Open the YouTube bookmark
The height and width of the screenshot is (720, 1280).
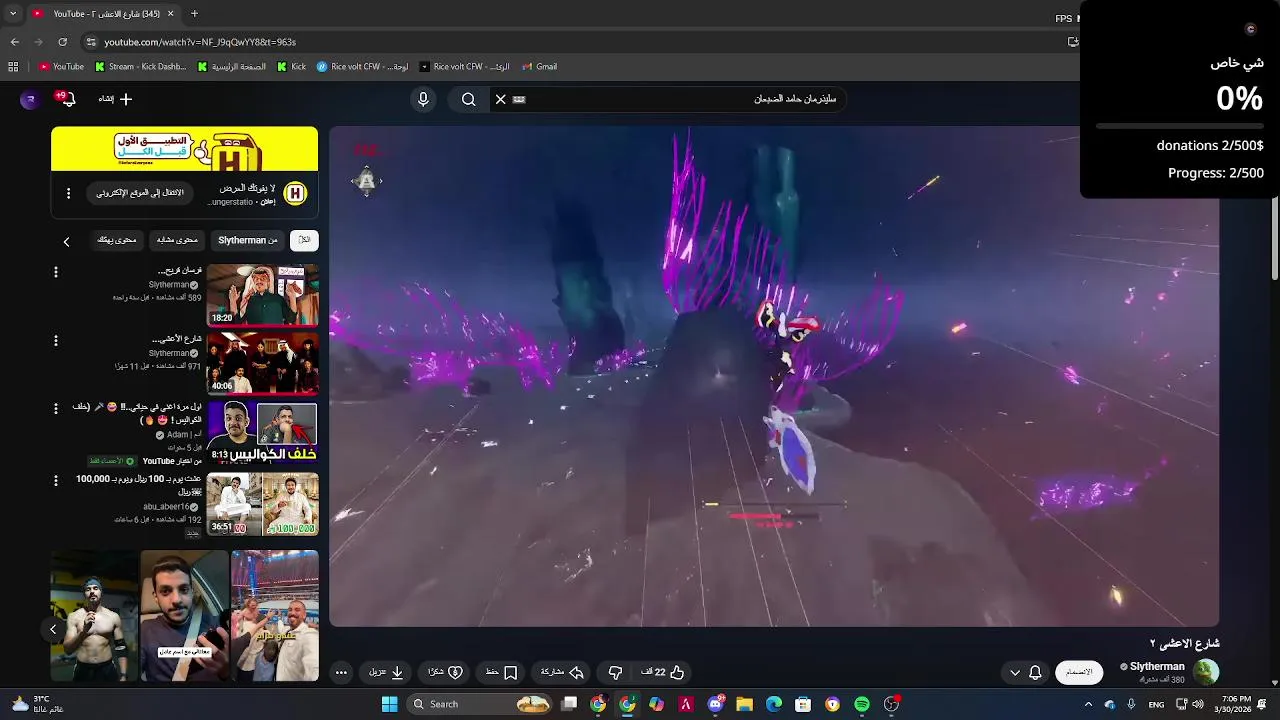61,67
